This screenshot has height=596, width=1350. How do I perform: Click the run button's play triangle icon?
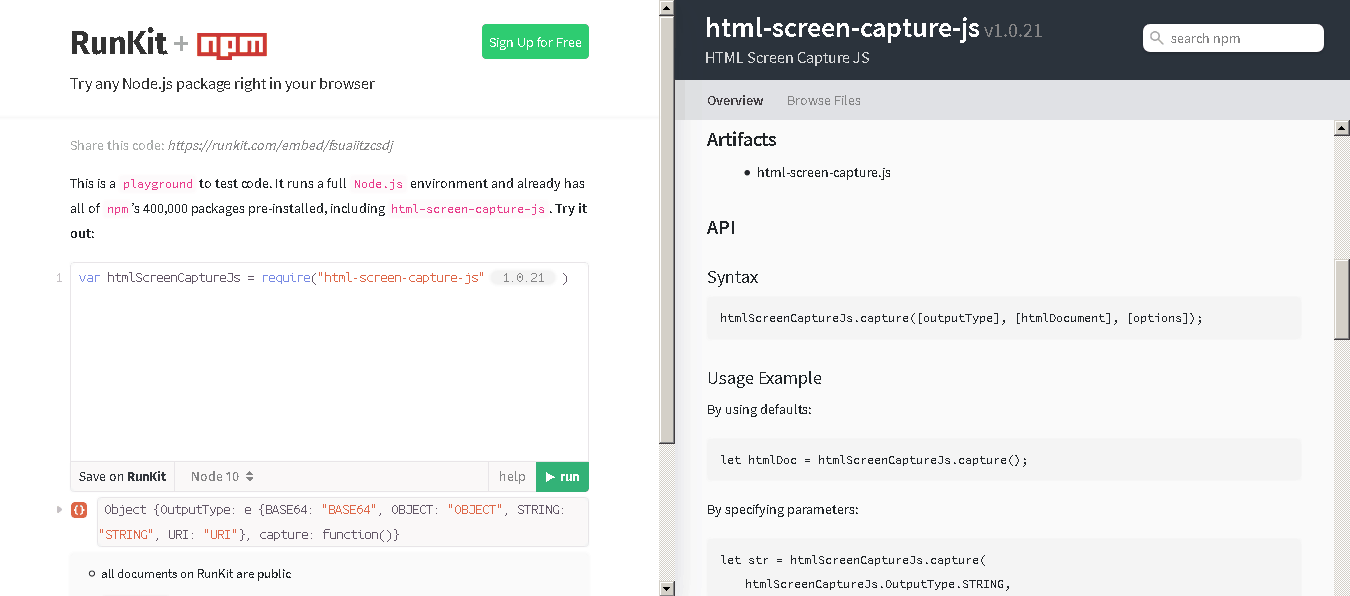(549, 476)
